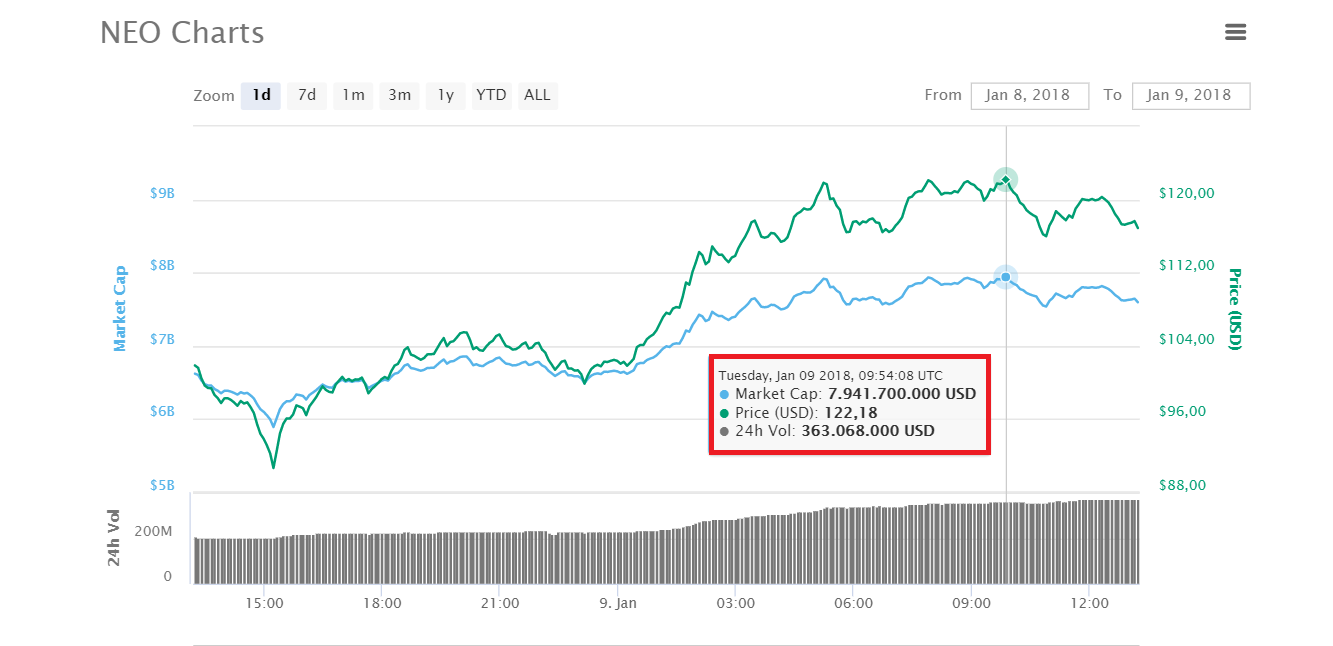The width and height of the screenshot is (1333, 646).
Task: Select YTD zoom option
Action: [x=491, y=95]
